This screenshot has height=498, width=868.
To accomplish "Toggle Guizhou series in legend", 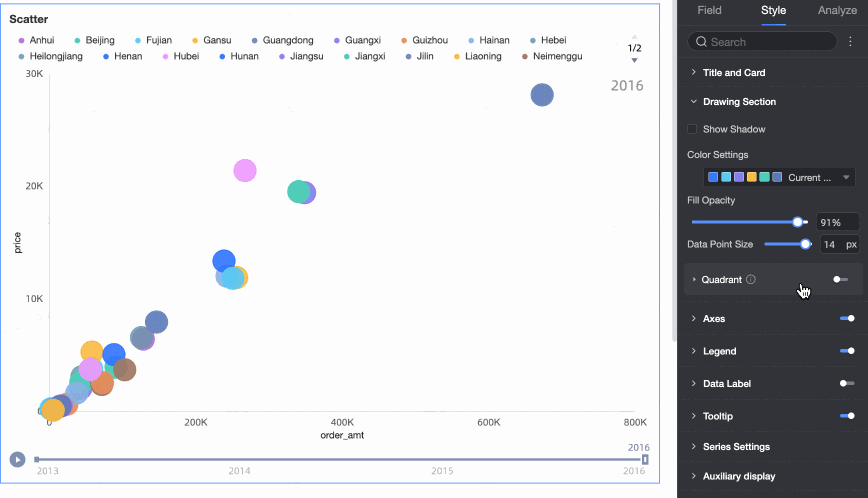I will (425, 40).
